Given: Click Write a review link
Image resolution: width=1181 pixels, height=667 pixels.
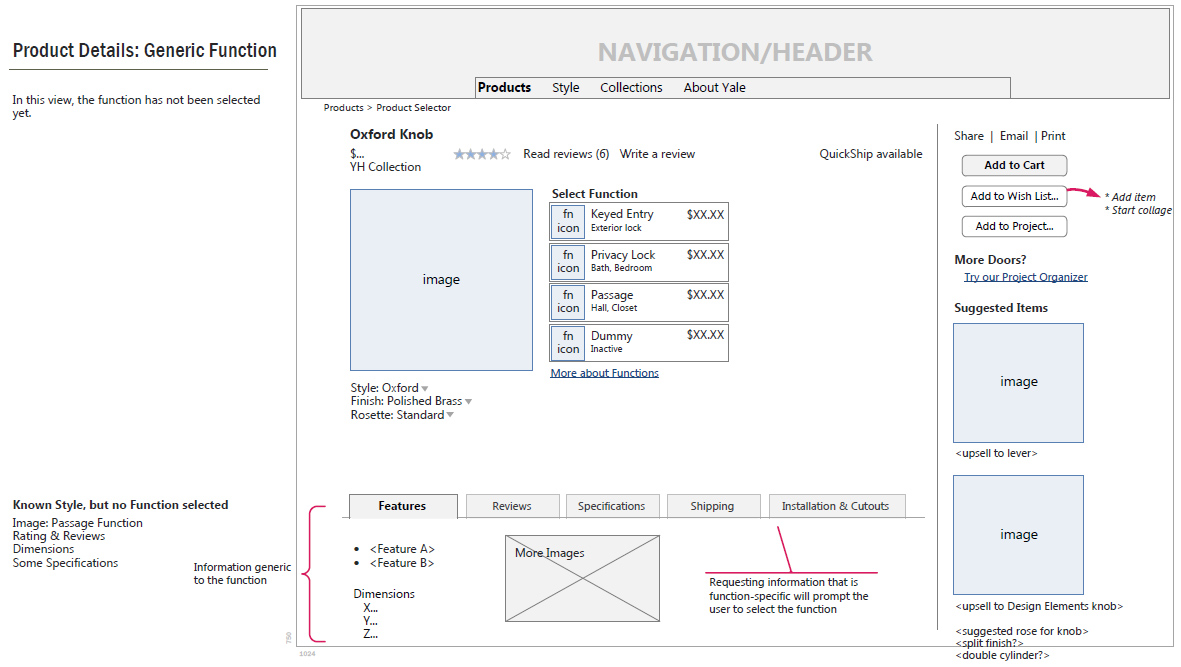Looking at the screenshot, I should [x=658, y=154].
